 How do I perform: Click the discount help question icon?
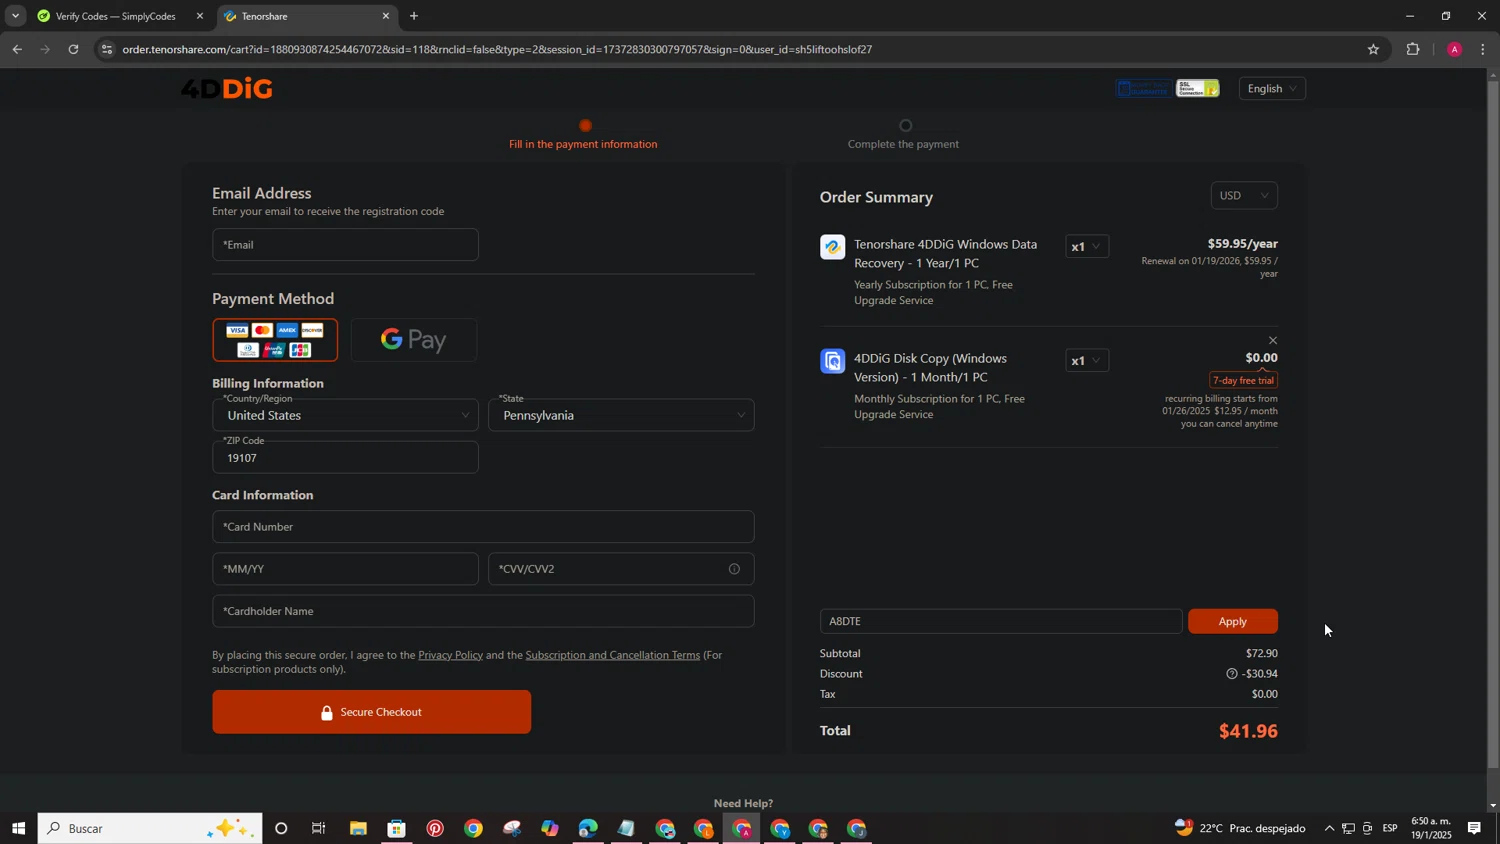pos(1231,674)
